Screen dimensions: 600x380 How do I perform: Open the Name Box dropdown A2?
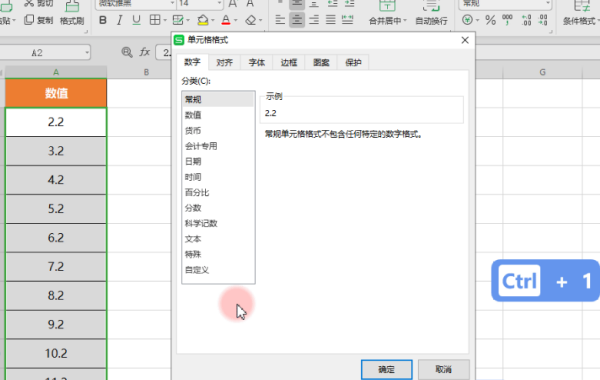coord(87,52)
